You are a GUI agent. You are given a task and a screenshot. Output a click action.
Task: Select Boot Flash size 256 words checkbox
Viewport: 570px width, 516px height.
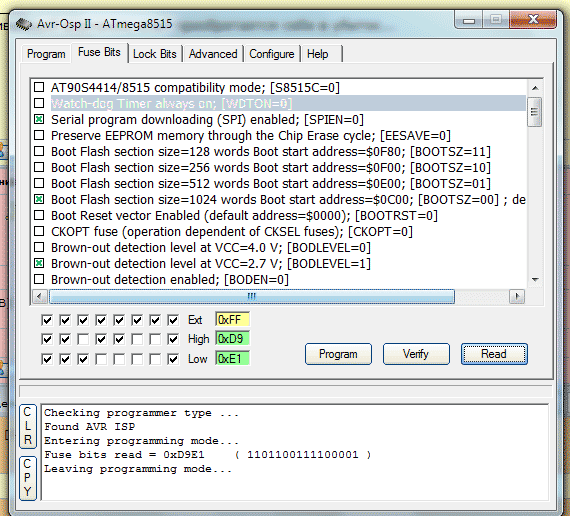[x=39, y=167]
